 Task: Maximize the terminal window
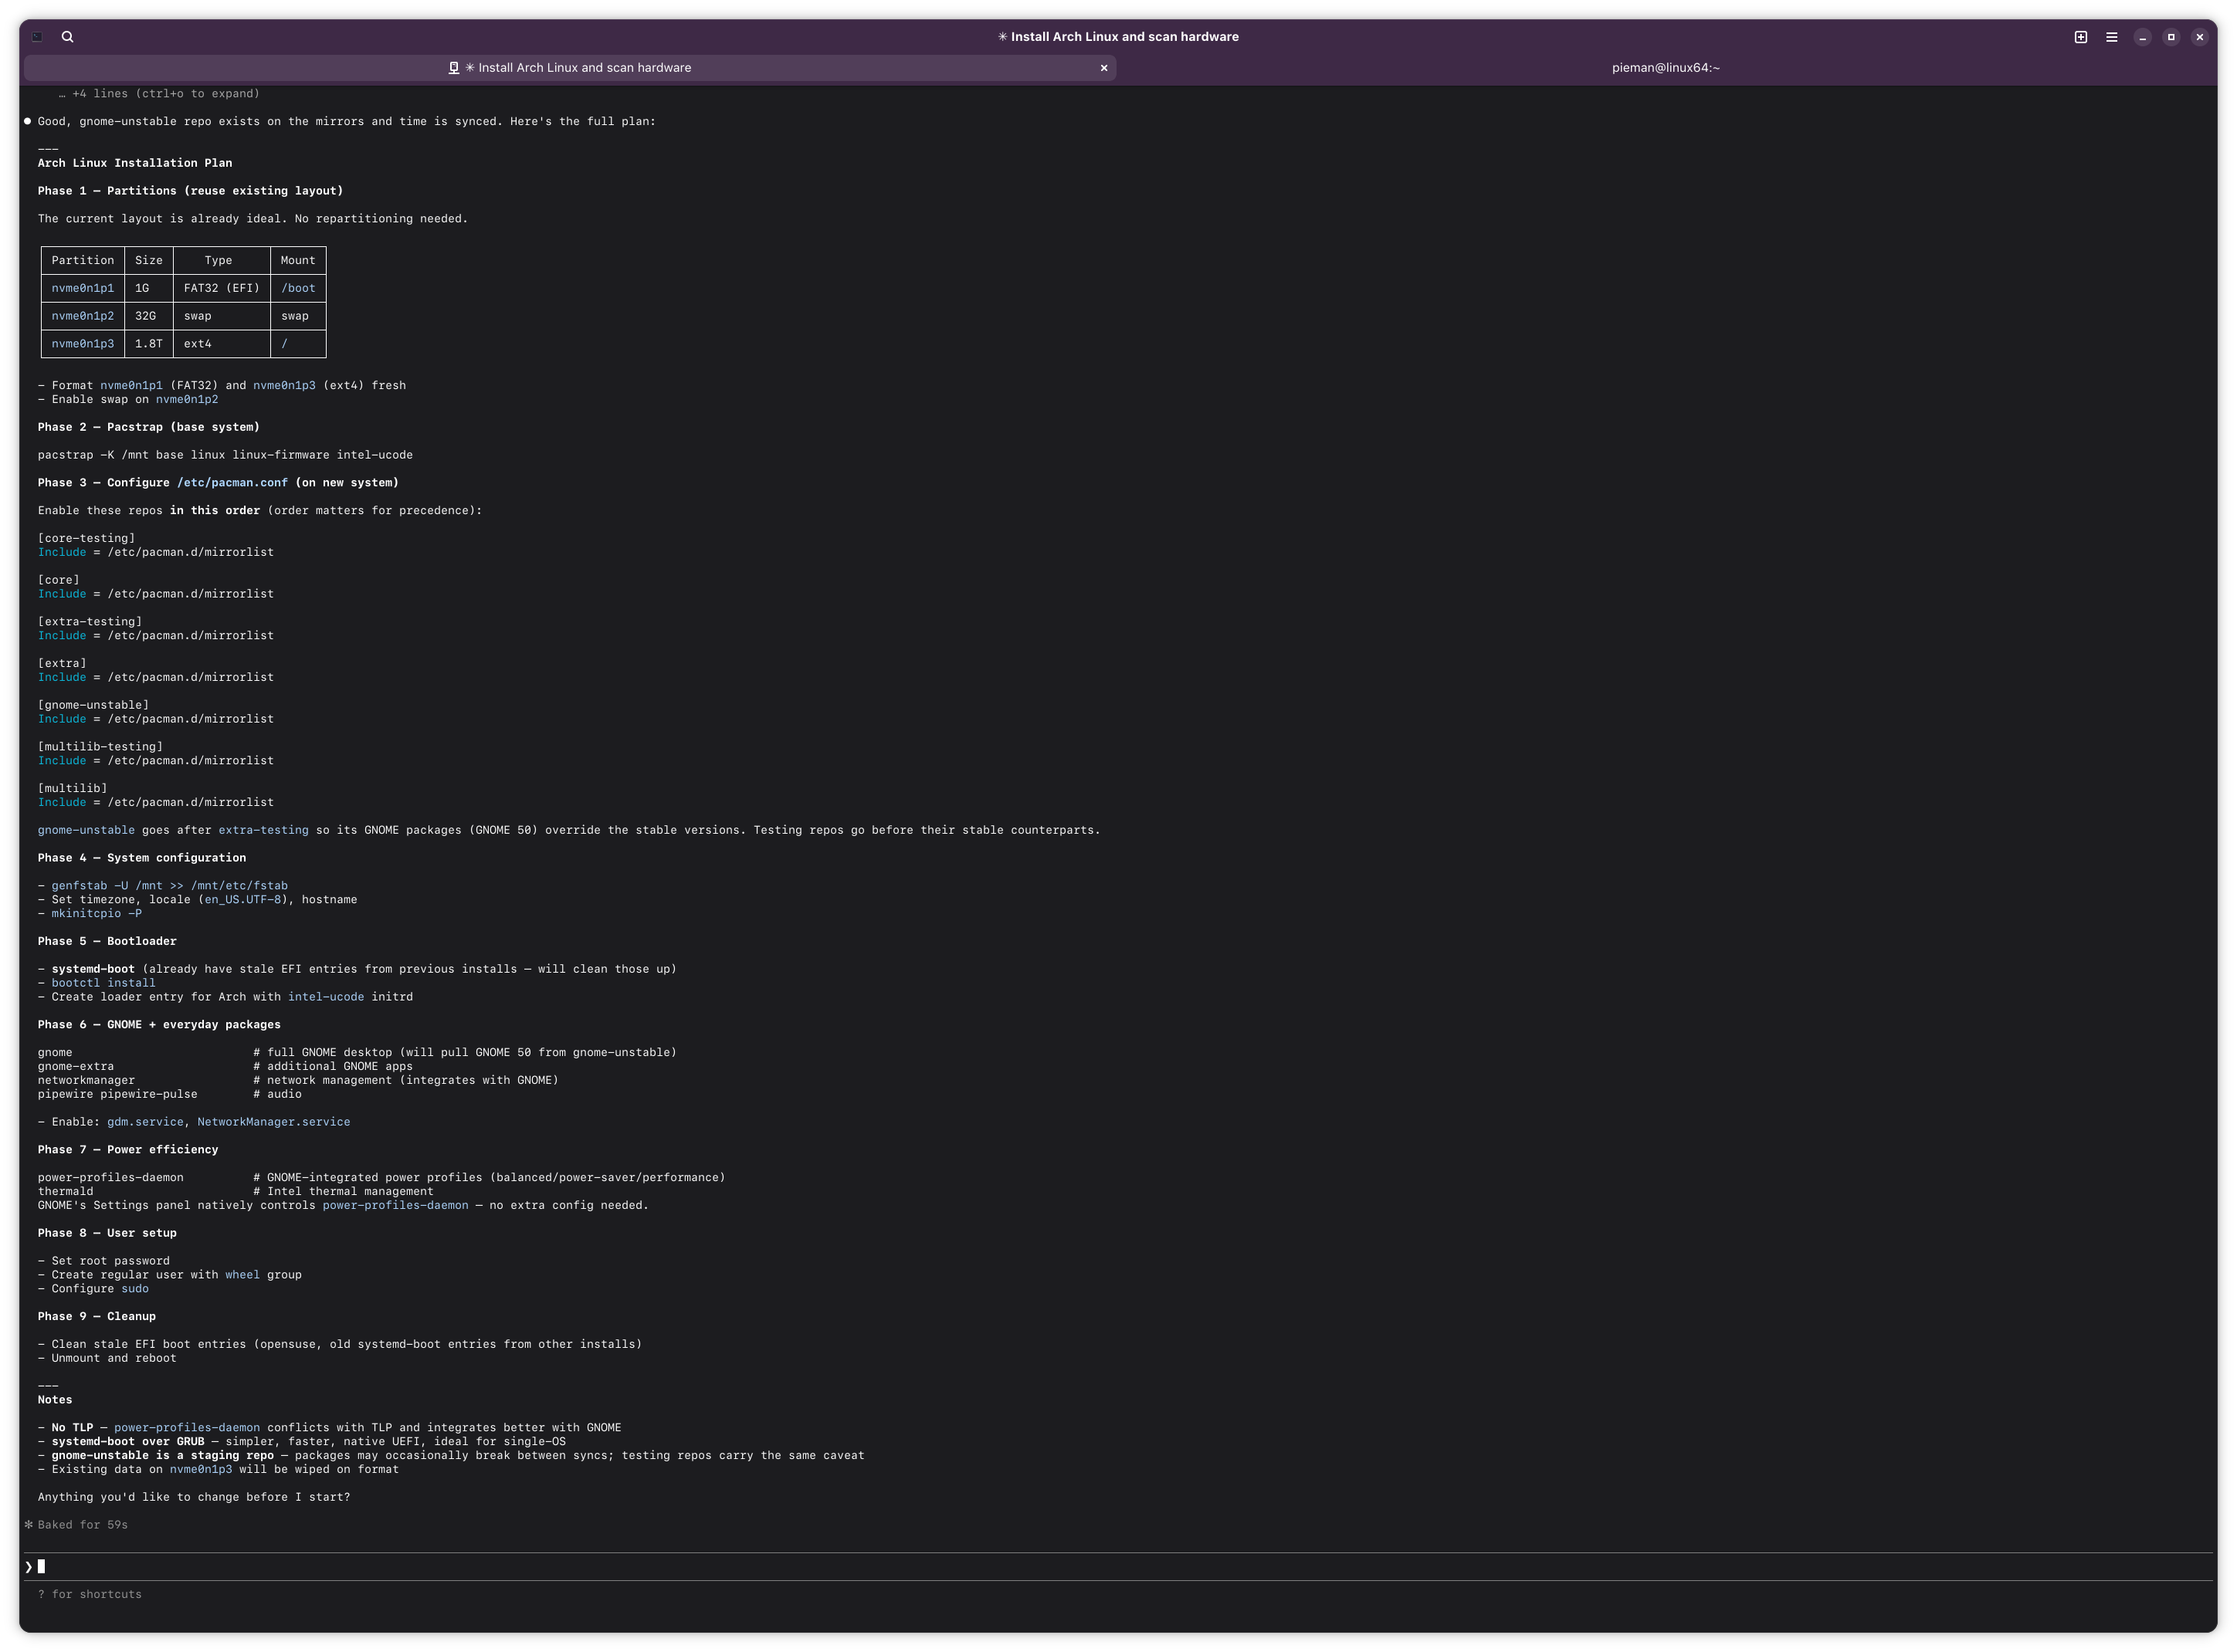(2170, 37)
